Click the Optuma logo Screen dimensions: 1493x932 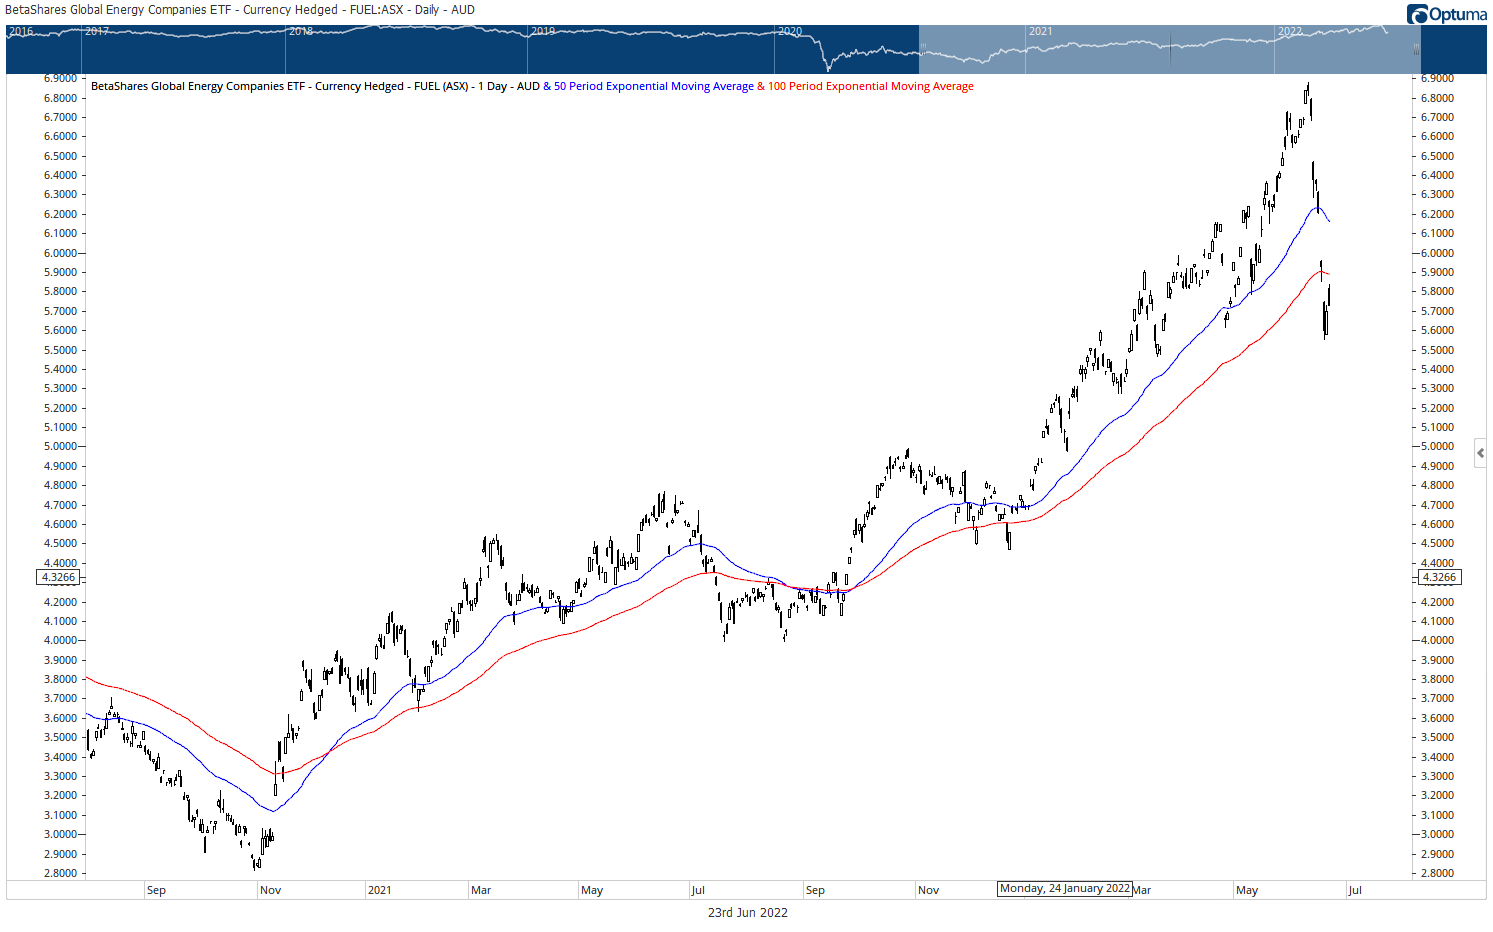pyautogui.click(x=1445, y=14)
